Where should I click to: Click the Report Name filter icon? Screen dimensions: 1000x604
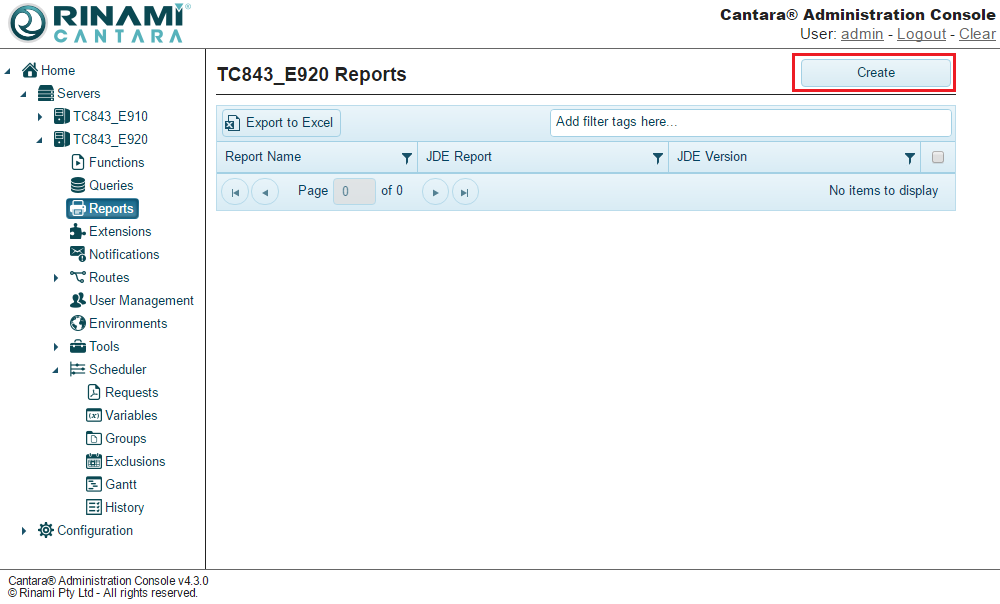coord(406,158)
